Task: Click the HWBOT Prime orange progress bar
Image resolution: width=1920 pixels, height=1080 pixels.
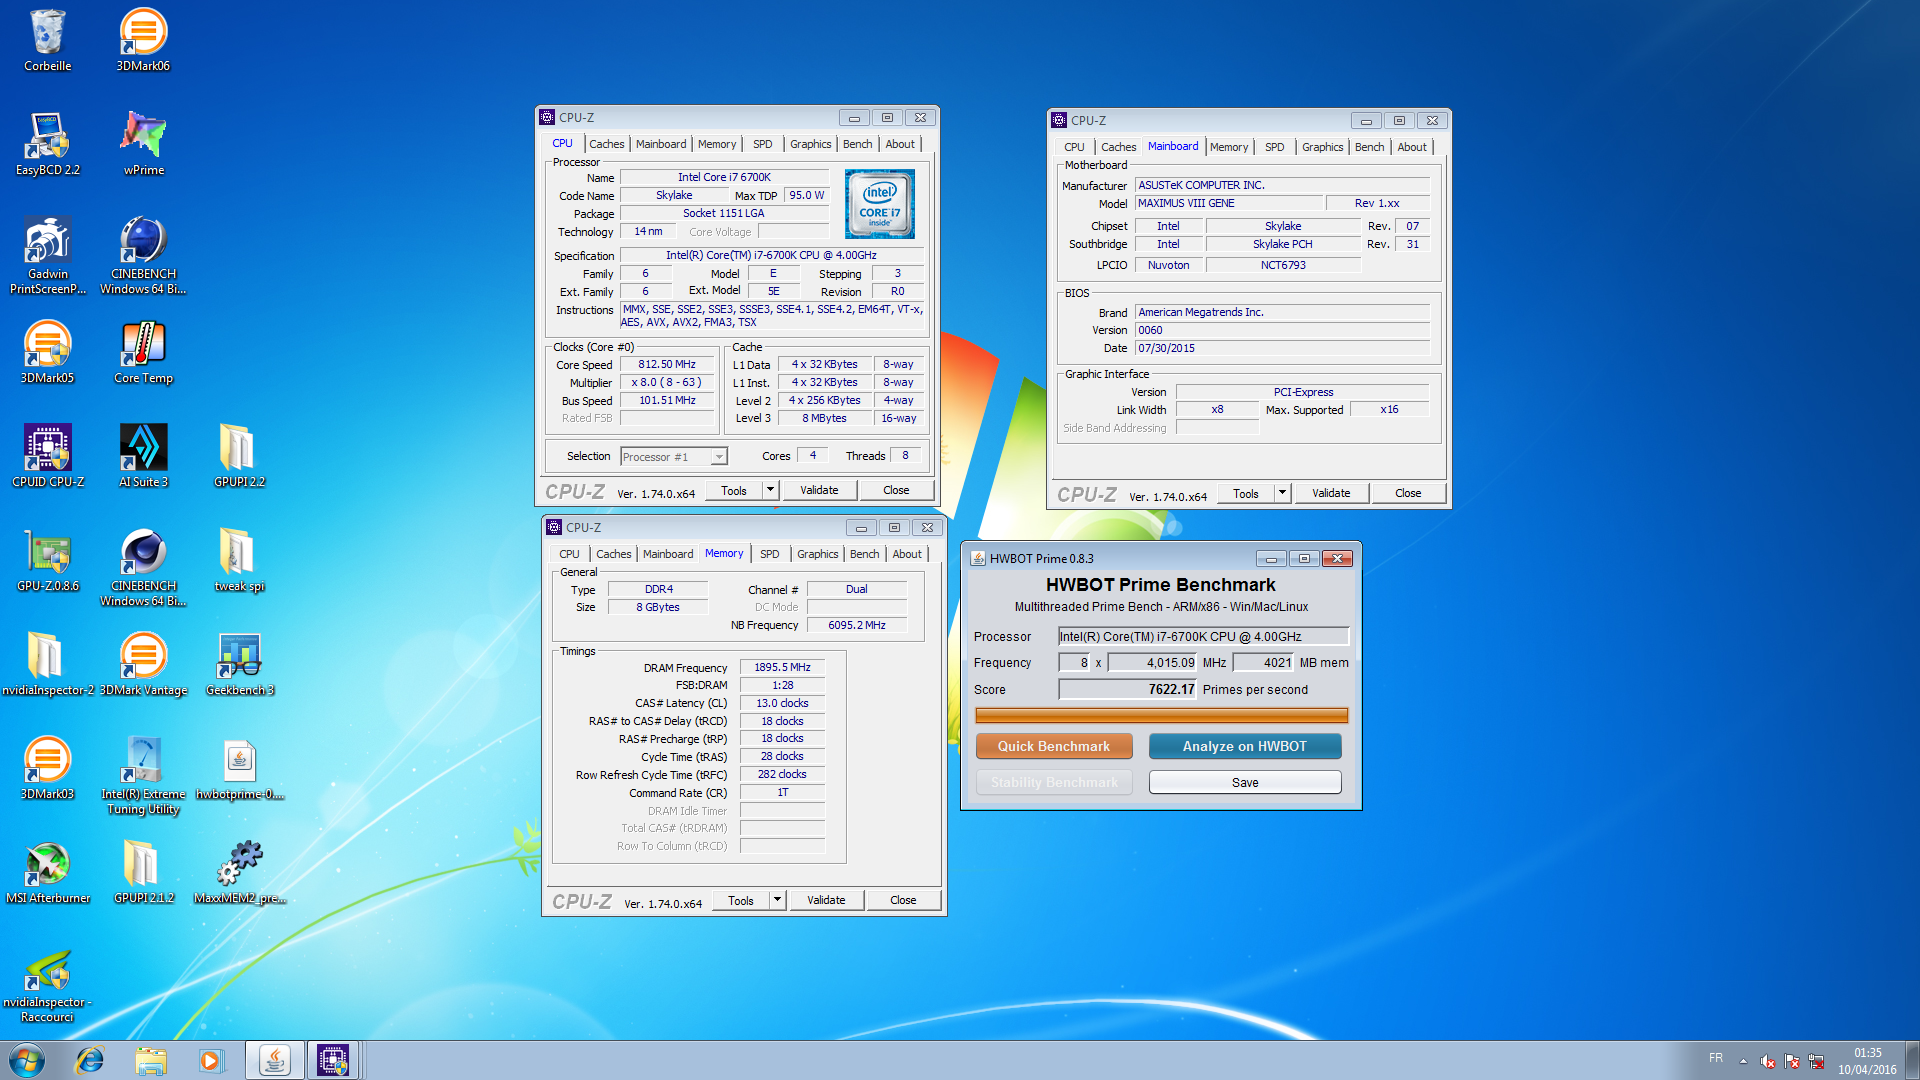Action: [1161, 716]
